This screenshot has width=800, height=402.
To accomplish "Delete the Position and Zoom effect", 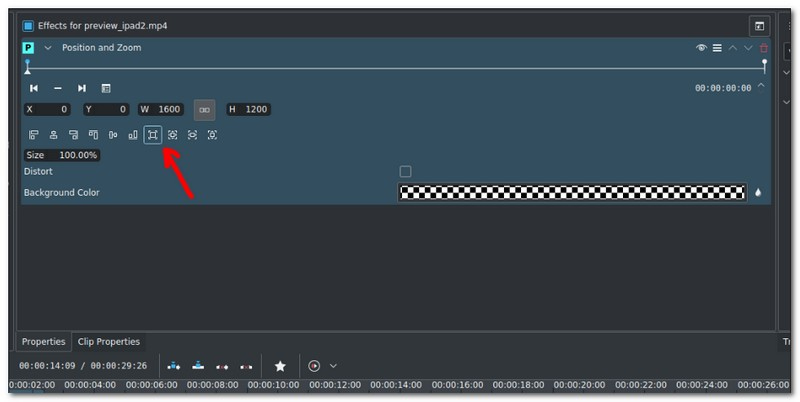I will (764, 48).
